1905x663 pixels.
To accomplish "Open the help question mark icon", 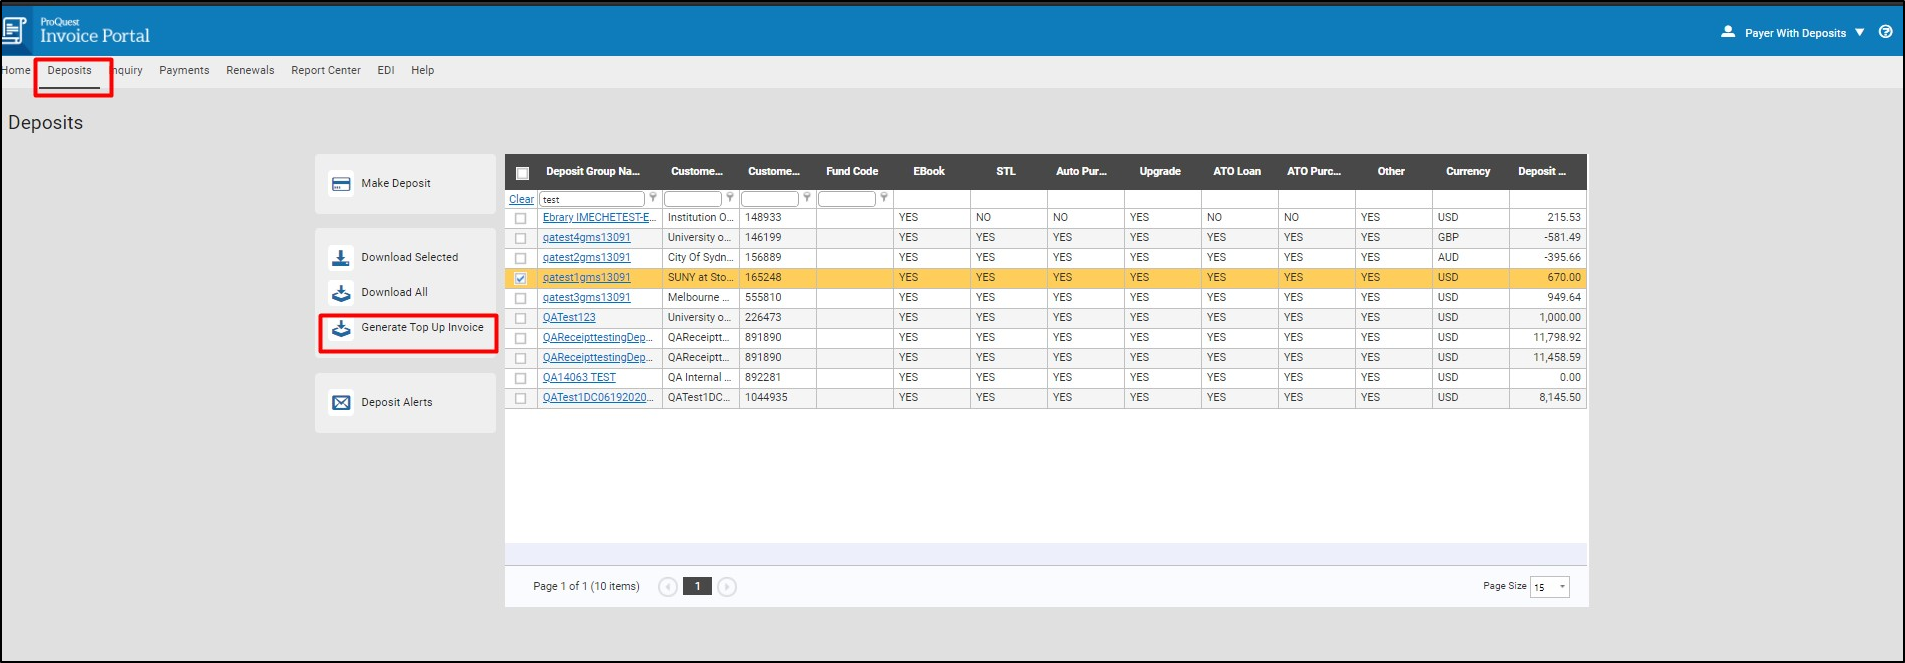I will (x=1885, y=32).
